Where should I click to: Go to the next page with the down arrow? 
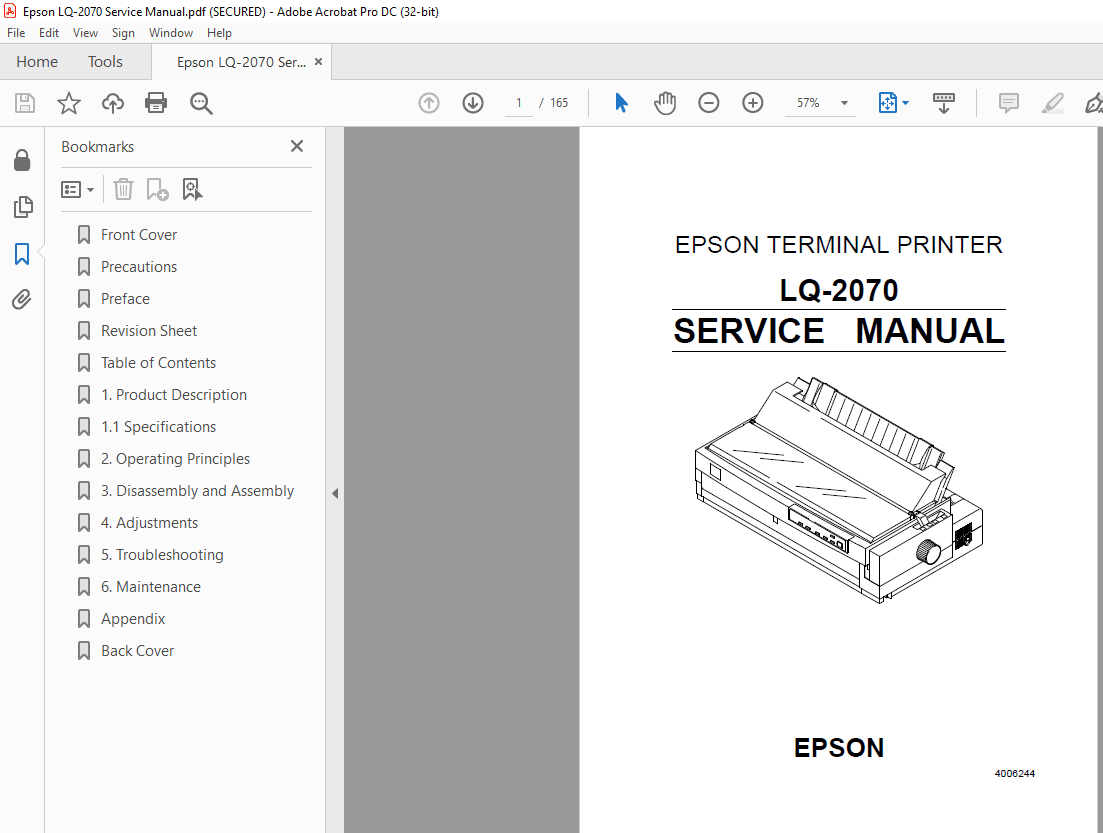[x=472, y=103]
